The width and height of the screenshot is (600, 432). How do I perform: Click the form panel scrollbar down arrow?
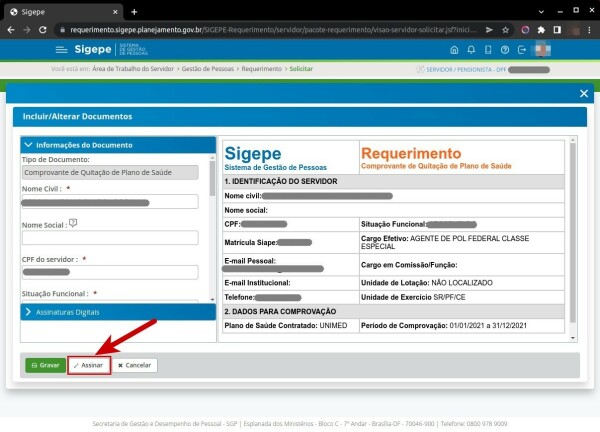click(x=212, y=300)
